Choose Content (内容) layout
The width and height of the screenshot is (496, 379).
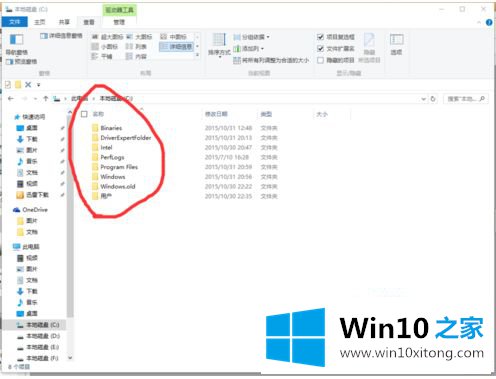tap(136, 56)
